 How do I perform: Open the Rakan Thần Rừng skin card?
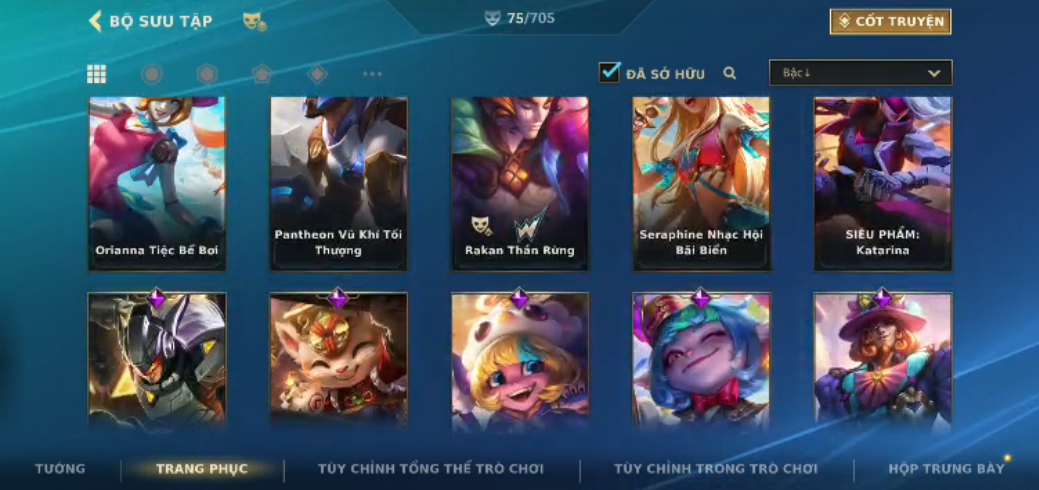pyautogui.click(x=520, y=184)
